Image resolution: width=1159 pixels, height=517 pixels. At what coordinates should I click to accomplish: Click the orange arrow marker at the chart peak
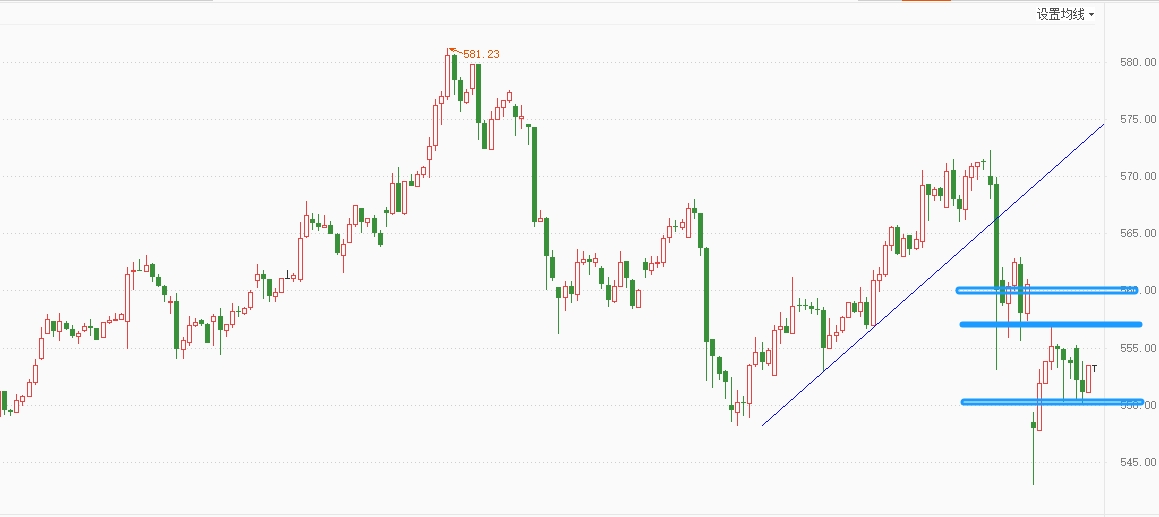454,51
